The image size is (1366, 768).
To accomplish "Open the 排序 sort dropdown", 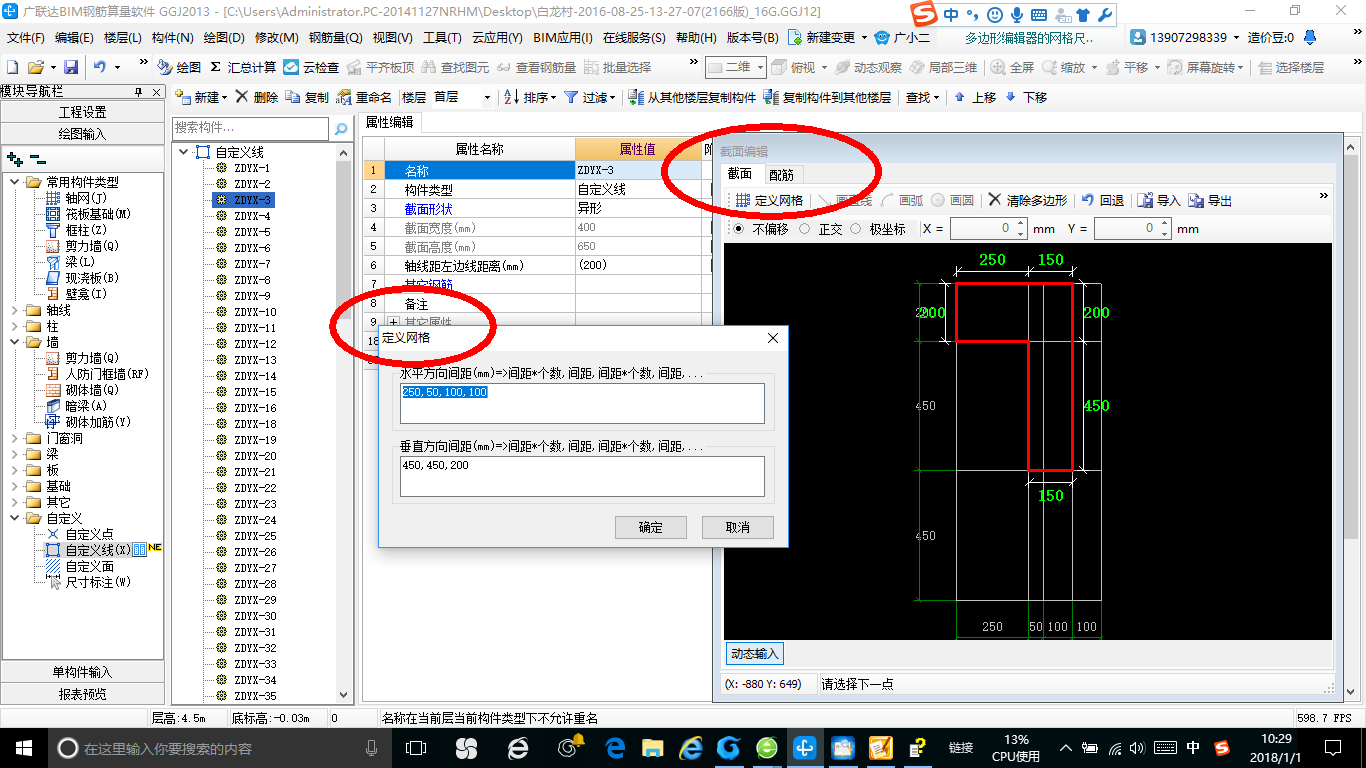I will pyautogui.click(x=530, y=97).
